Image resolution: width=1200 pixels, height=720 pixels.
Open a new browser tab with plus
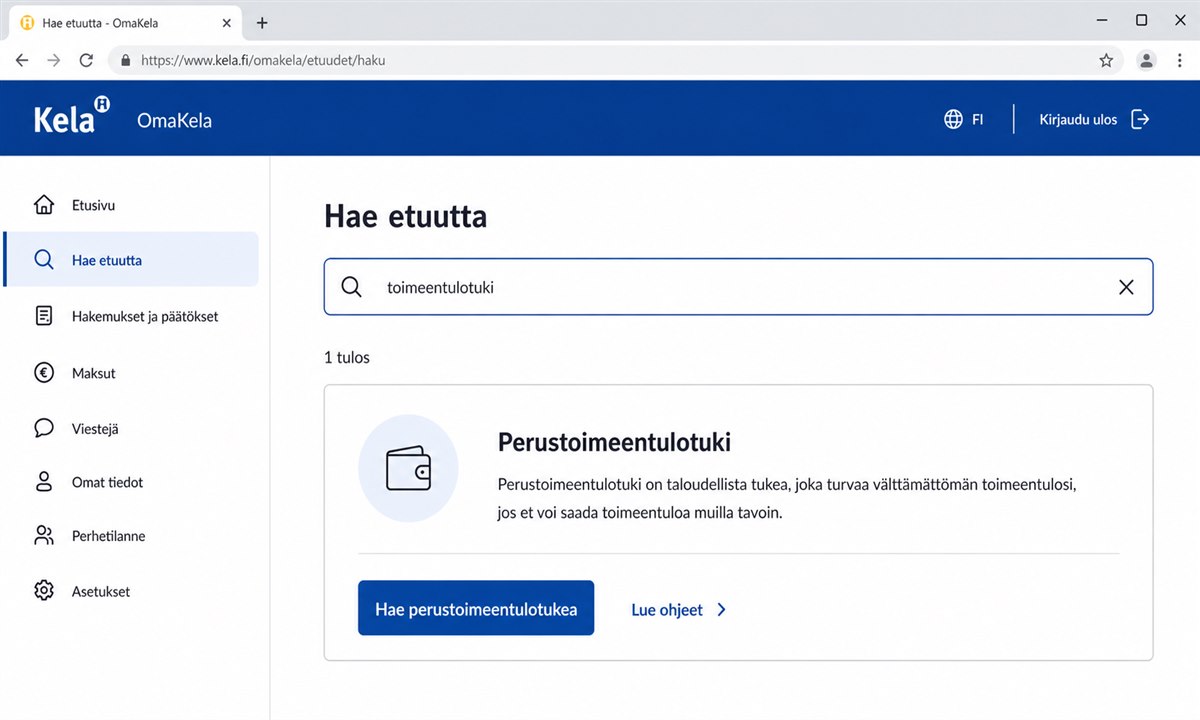(262, 22)
